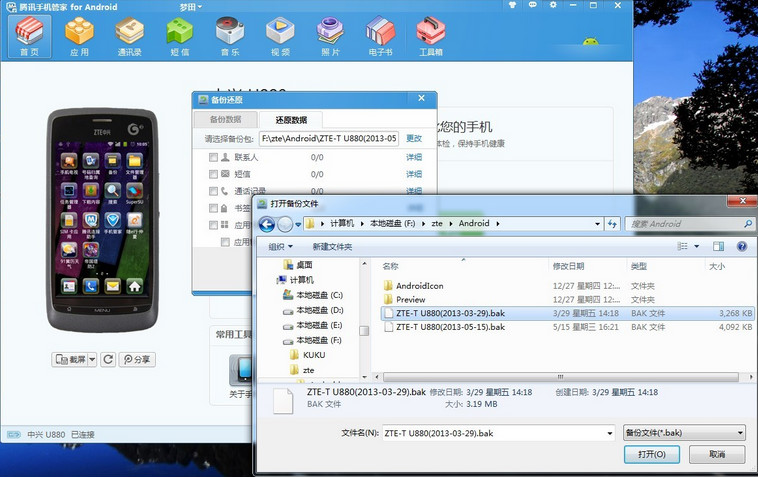Open the 照片 photos icon
The width and height of the screenshot is (758, 477).
pos(330,37)
